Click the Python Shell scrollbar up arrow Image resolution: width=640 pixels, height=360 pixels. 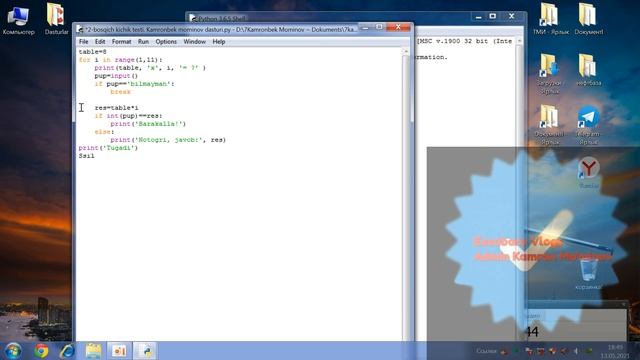click(x=519, y=41)
